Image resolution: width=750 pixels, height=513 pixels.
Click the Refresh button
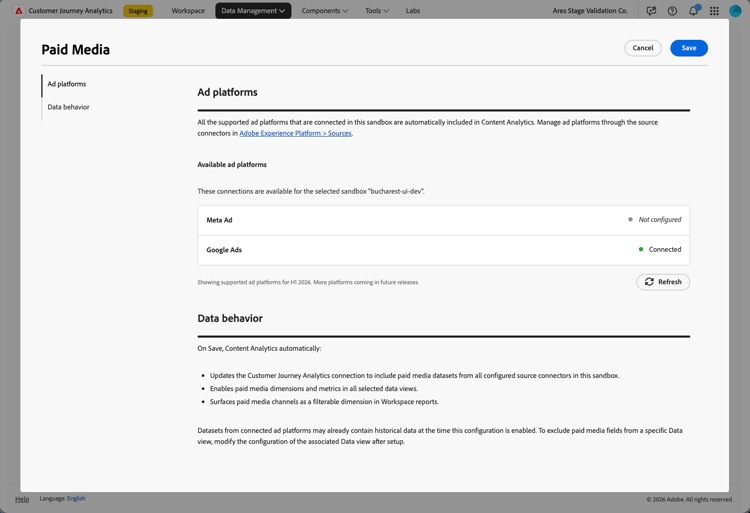pyautogui.click(x=663, y=282)
